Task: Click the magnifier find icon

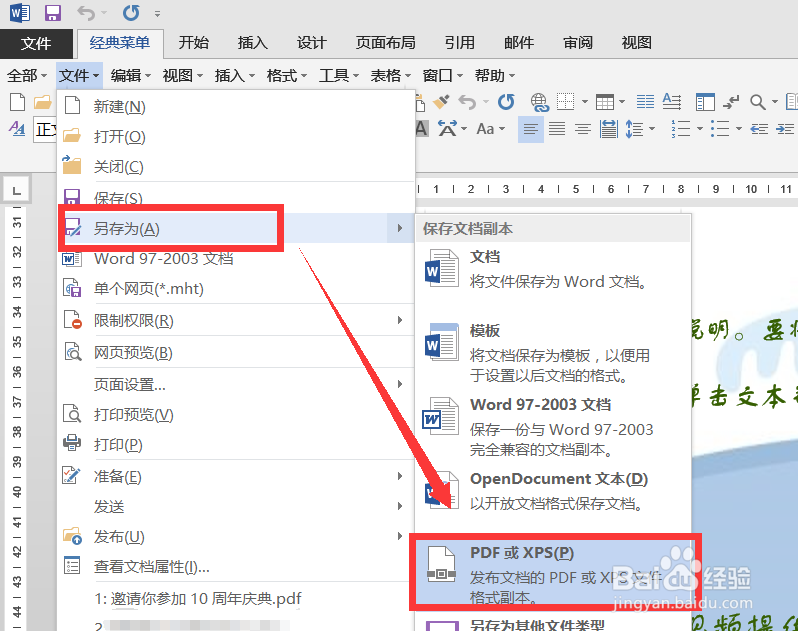Action: pyautogui.click(x=758, y=102)
